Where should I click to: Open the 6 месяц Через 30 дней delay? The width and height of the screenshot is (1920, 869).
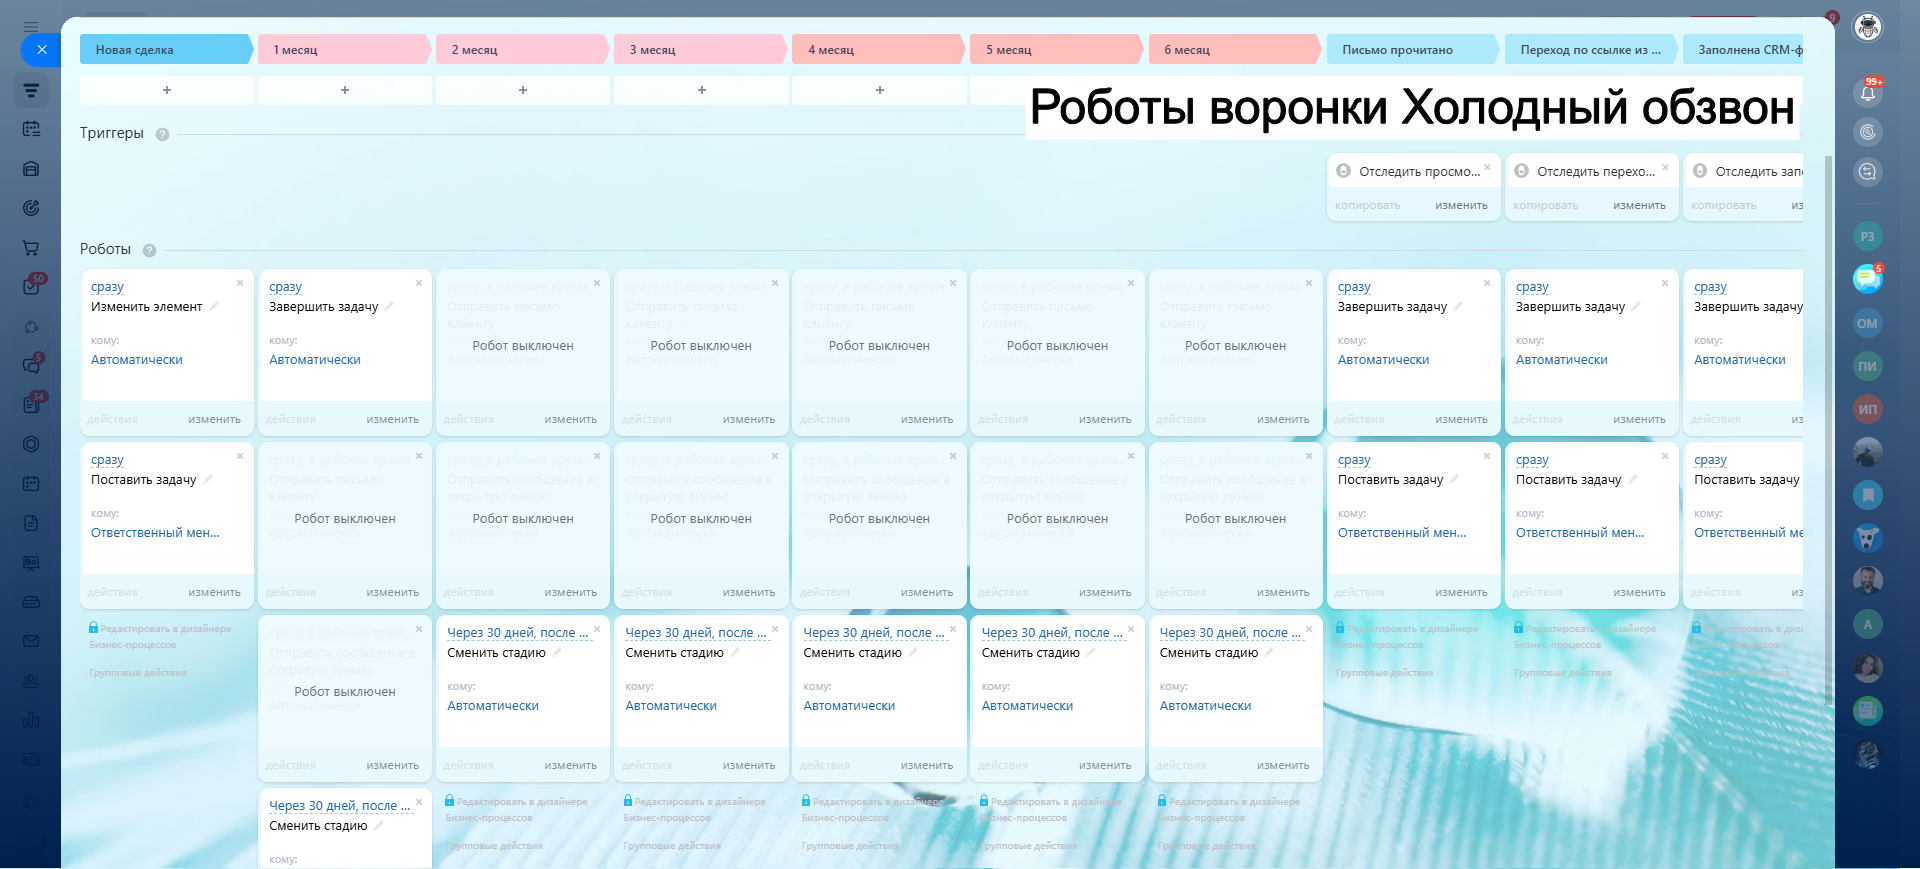point(1230,633)
